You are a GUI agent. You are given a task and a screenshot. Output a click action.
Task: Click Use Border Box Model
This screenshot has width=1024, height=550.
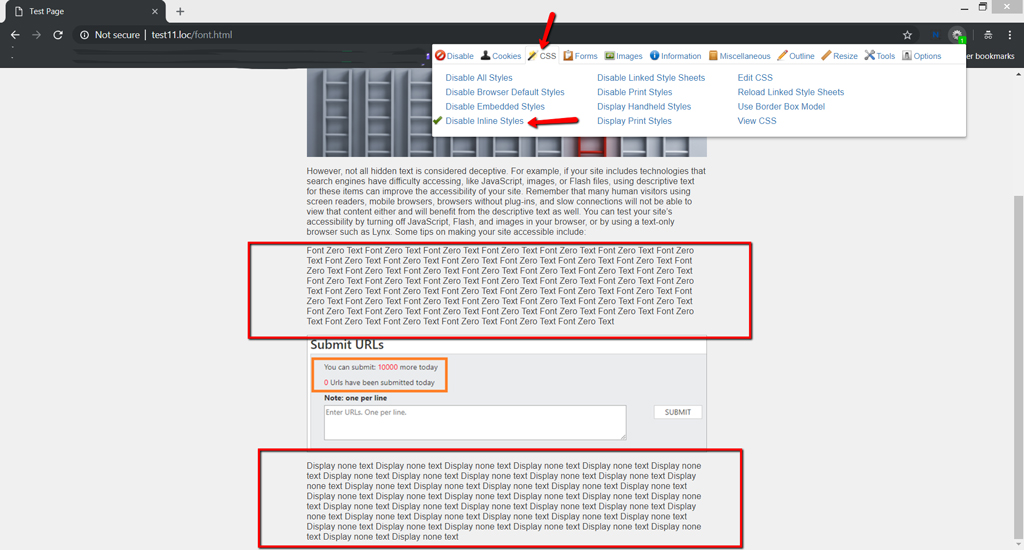point(781,106)
